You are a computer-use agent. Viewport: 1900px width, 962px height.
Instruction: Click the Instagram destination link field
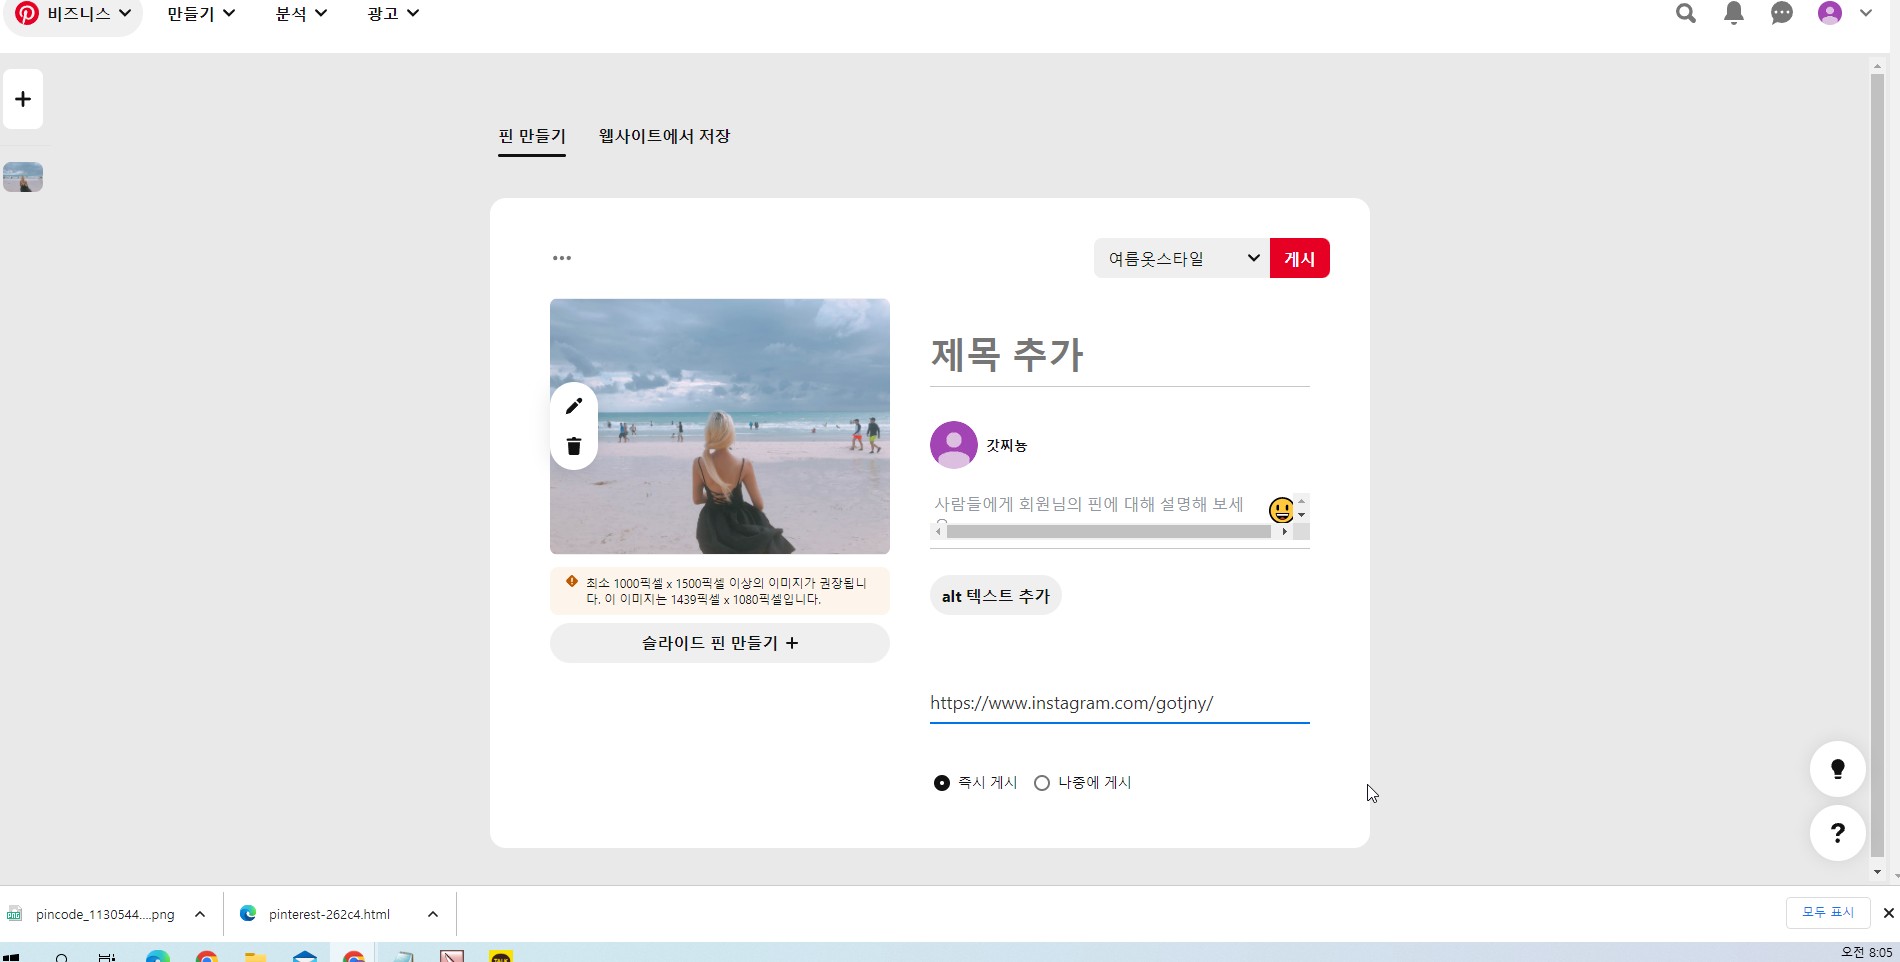pos(1120,703)
